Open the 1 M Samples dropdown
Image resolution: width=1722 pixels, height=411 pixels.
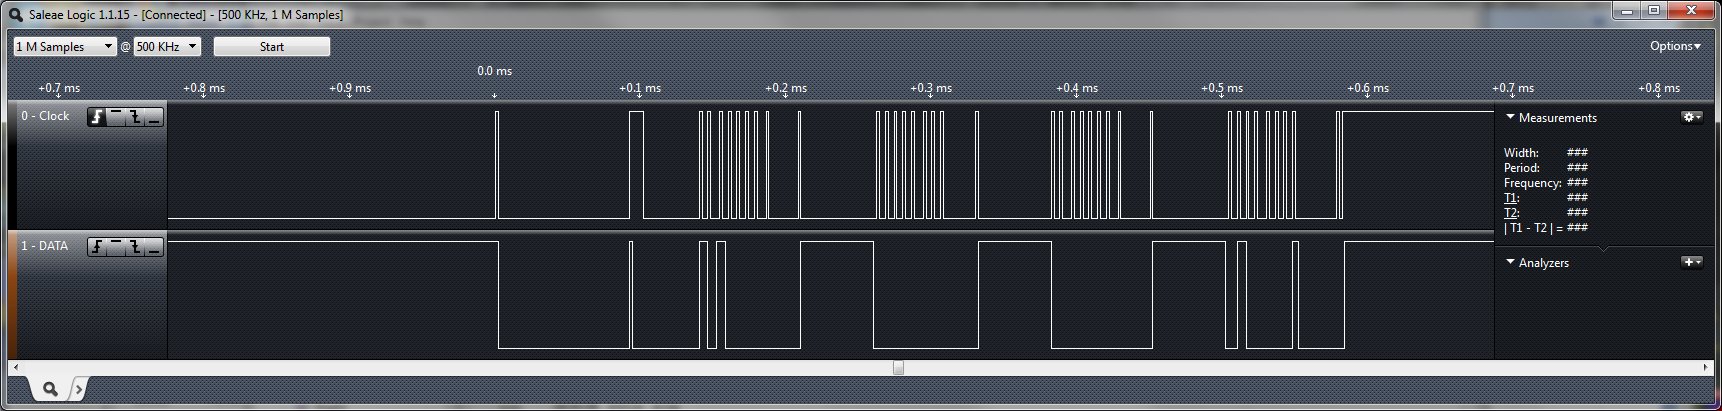(x=65, y=47)
